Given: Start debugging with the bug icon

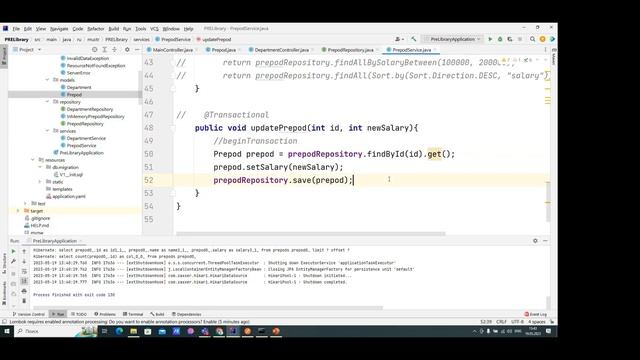Looking at the screenshot, I should click(500, 39).
